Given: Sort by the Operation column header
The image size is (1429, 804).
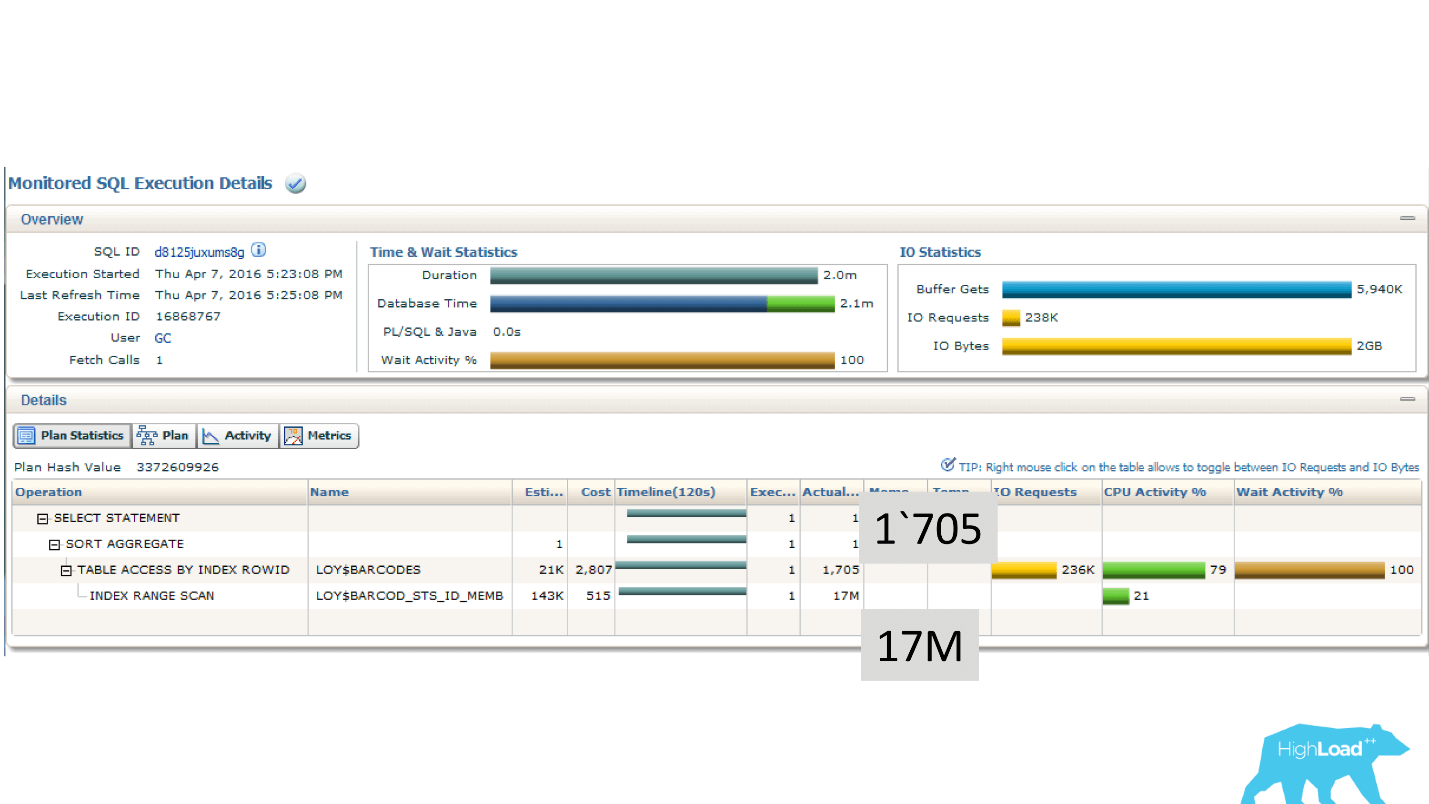Looking at the screenshot, I should tap(160, 492).
